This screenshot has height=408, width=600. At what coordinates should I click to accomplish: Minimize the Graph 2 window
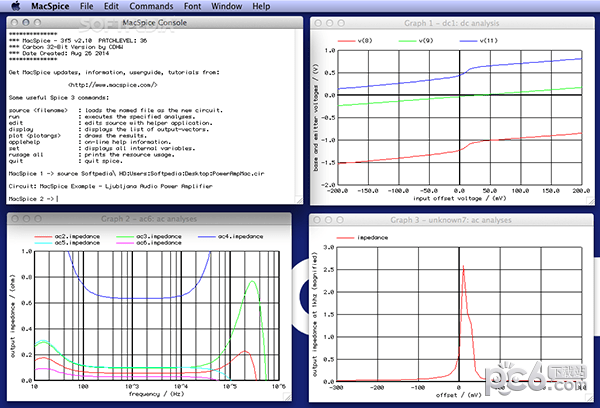[x=26, y=219]
